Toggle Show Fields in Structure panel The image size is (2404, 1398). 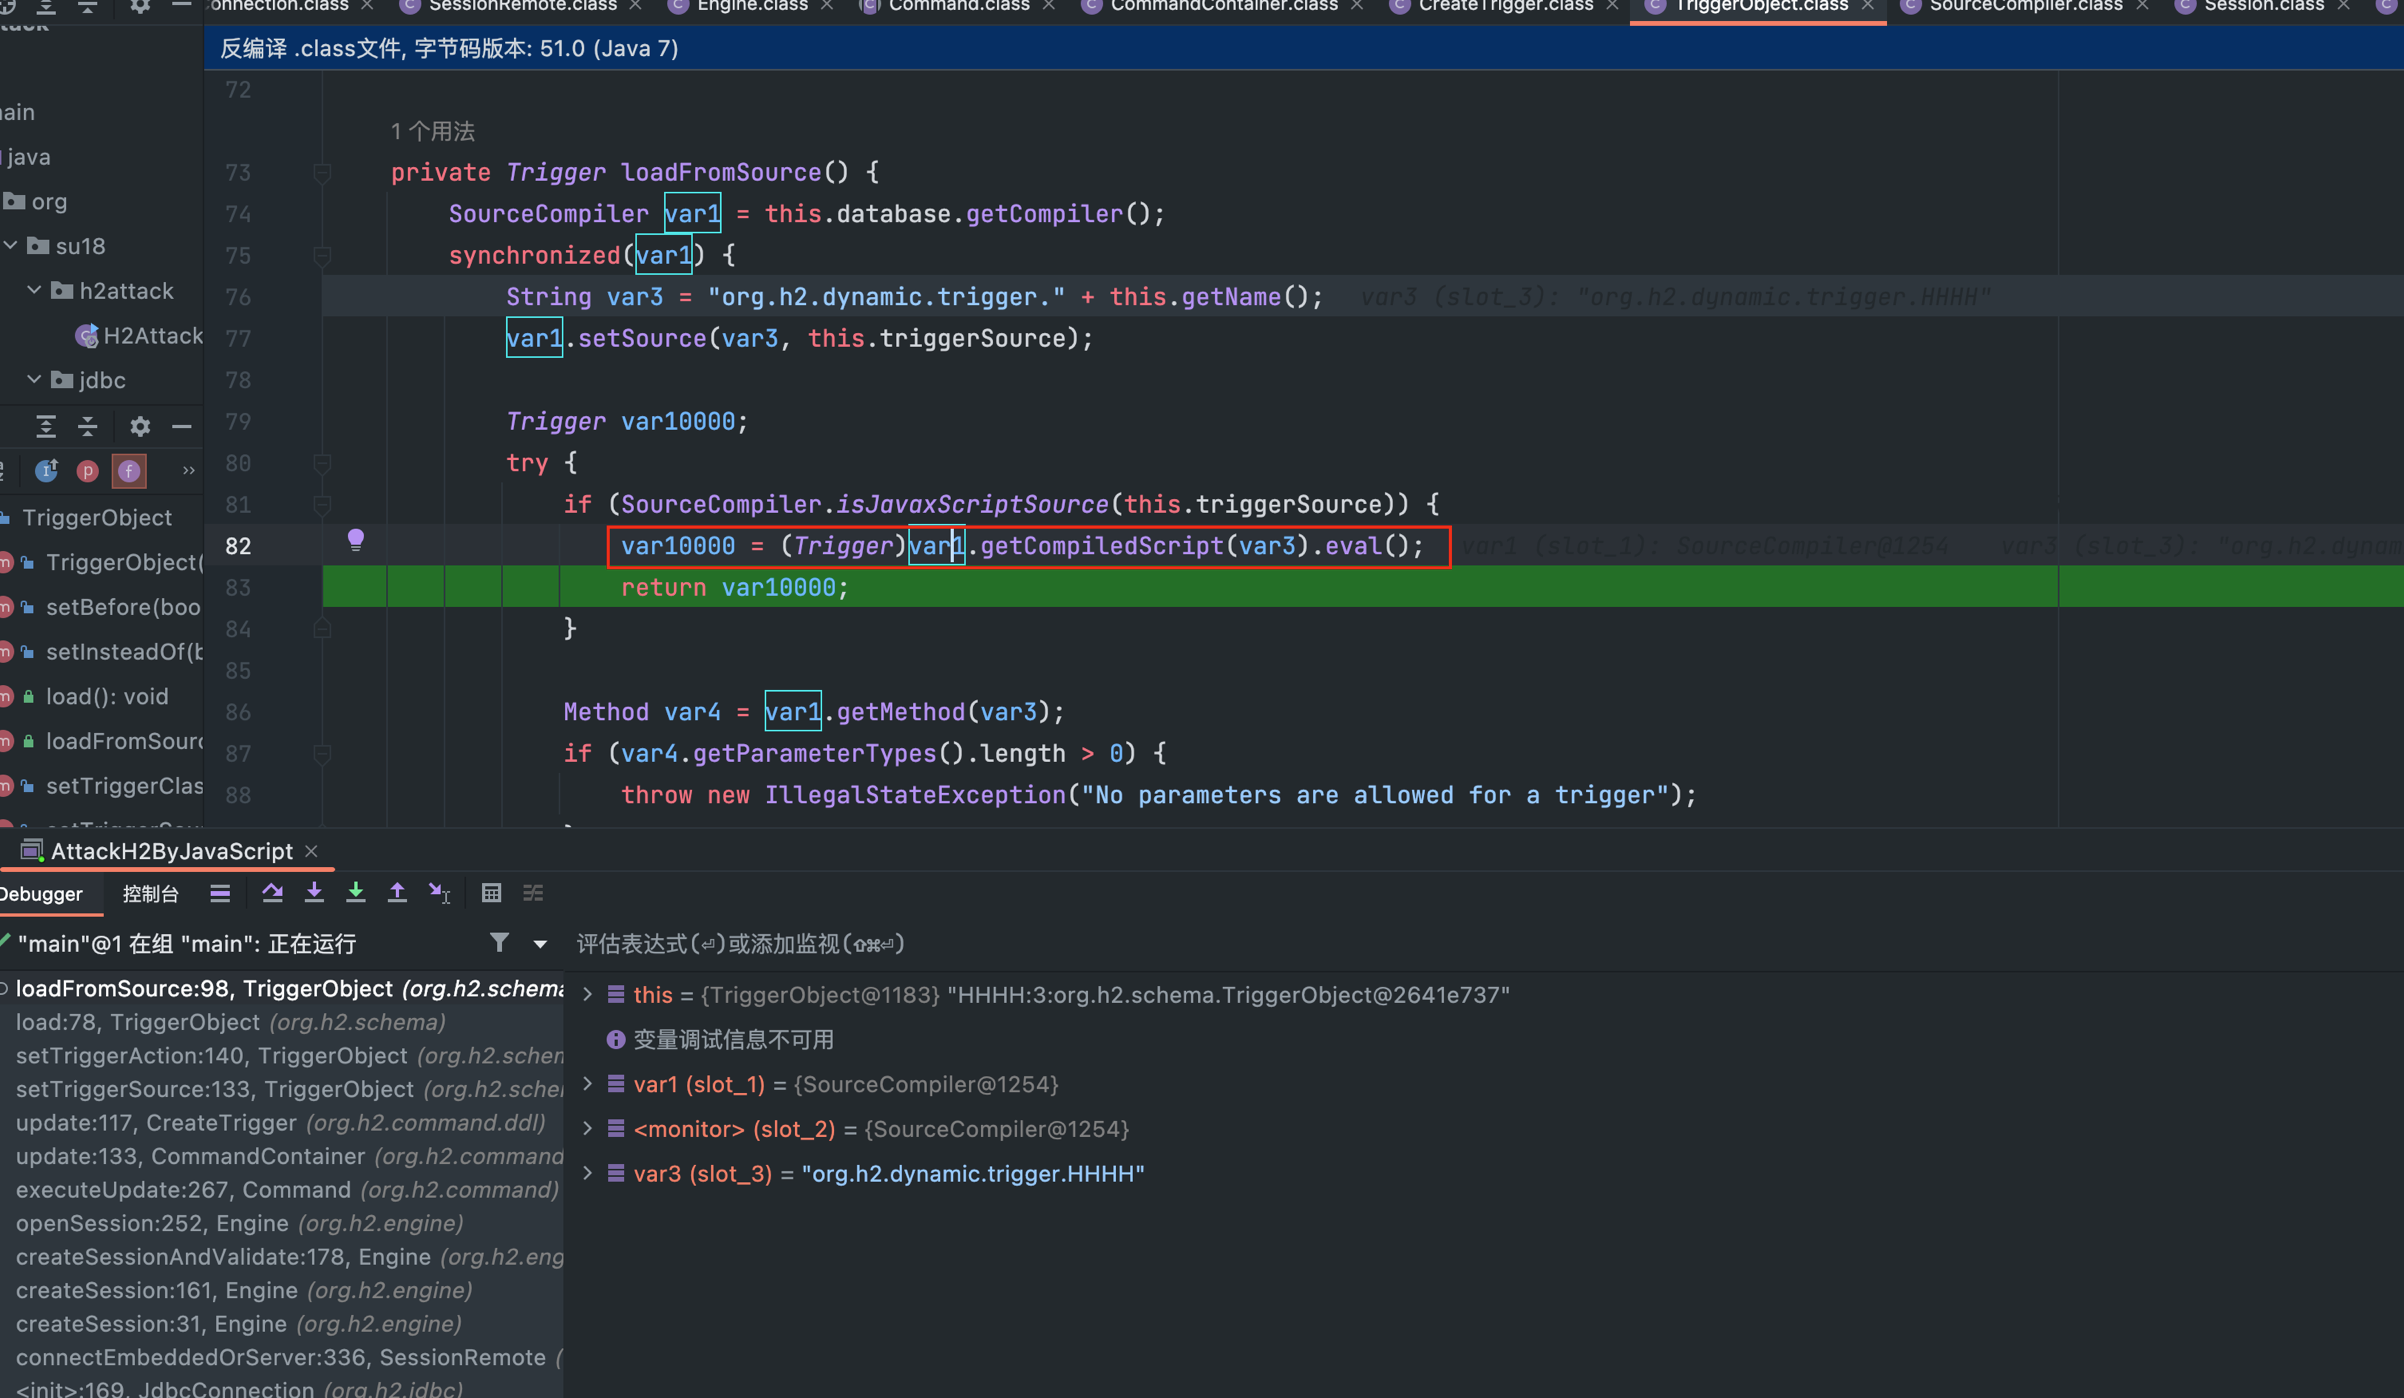tap(129, 471)
